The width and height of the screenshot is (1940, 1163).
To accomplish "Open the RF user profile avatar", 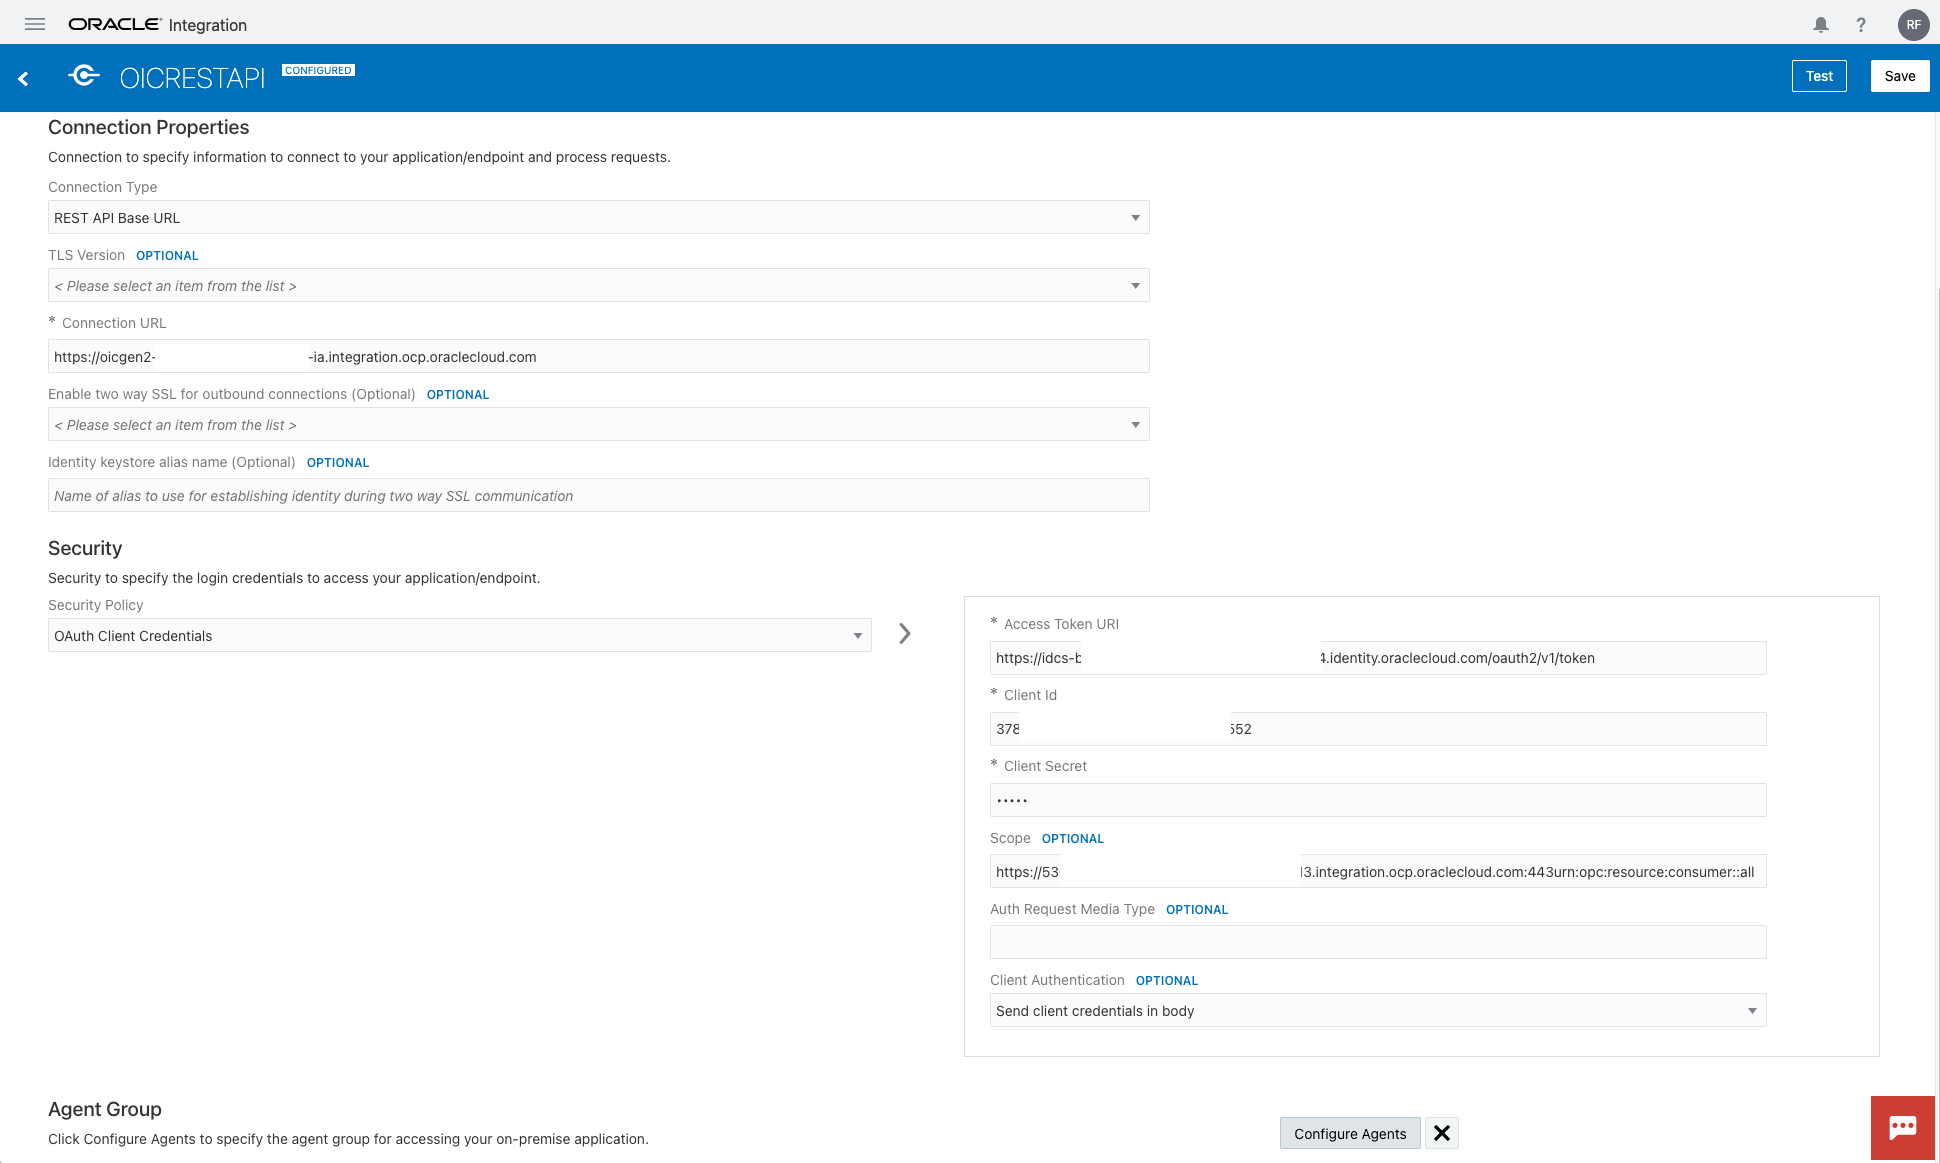I will point(1913,23).
